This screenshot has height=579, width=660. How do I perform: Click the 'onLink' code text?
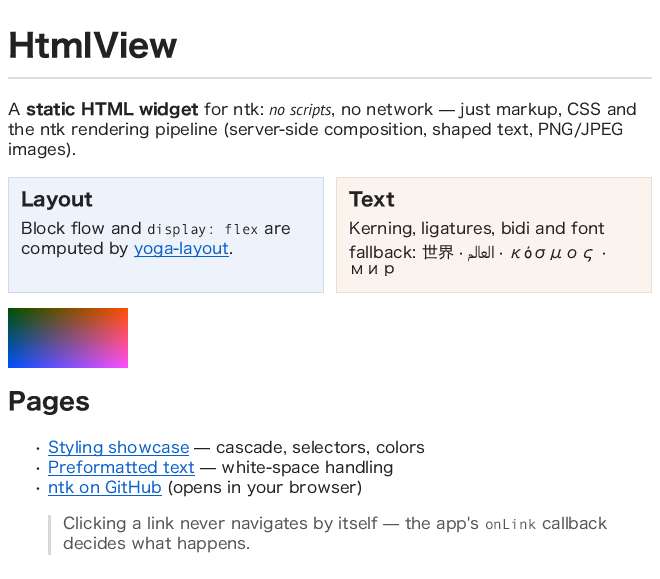point(511,525)
